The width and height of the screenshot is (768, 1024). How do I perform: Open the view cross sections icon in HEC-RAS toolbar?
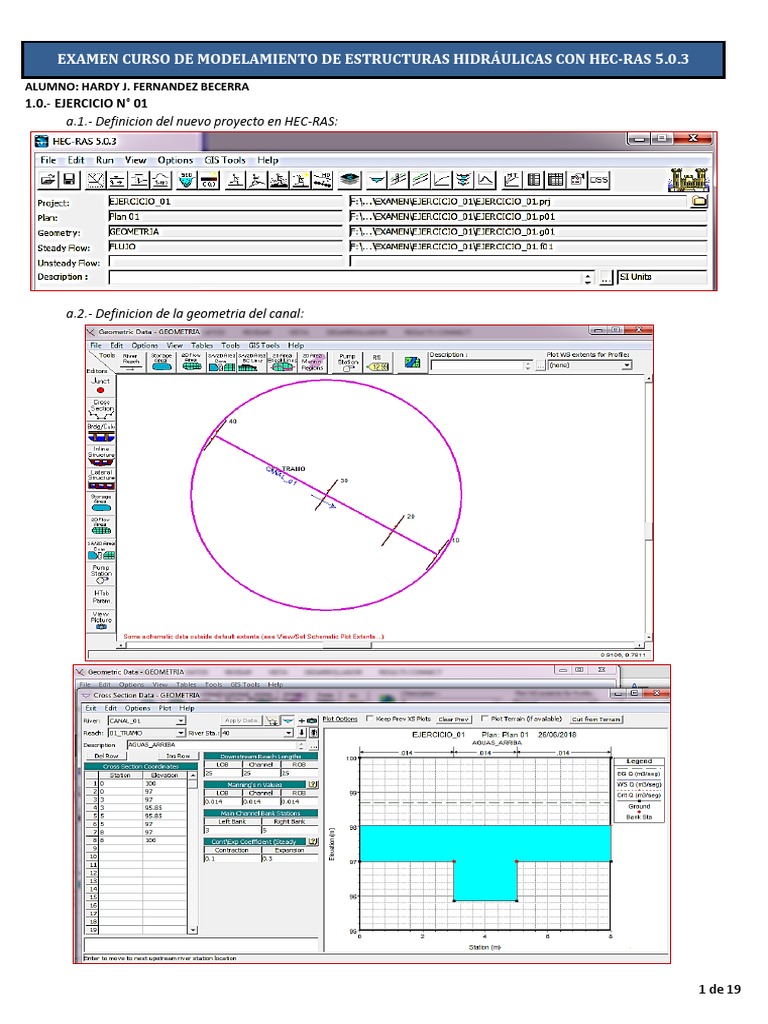(377, 180)
